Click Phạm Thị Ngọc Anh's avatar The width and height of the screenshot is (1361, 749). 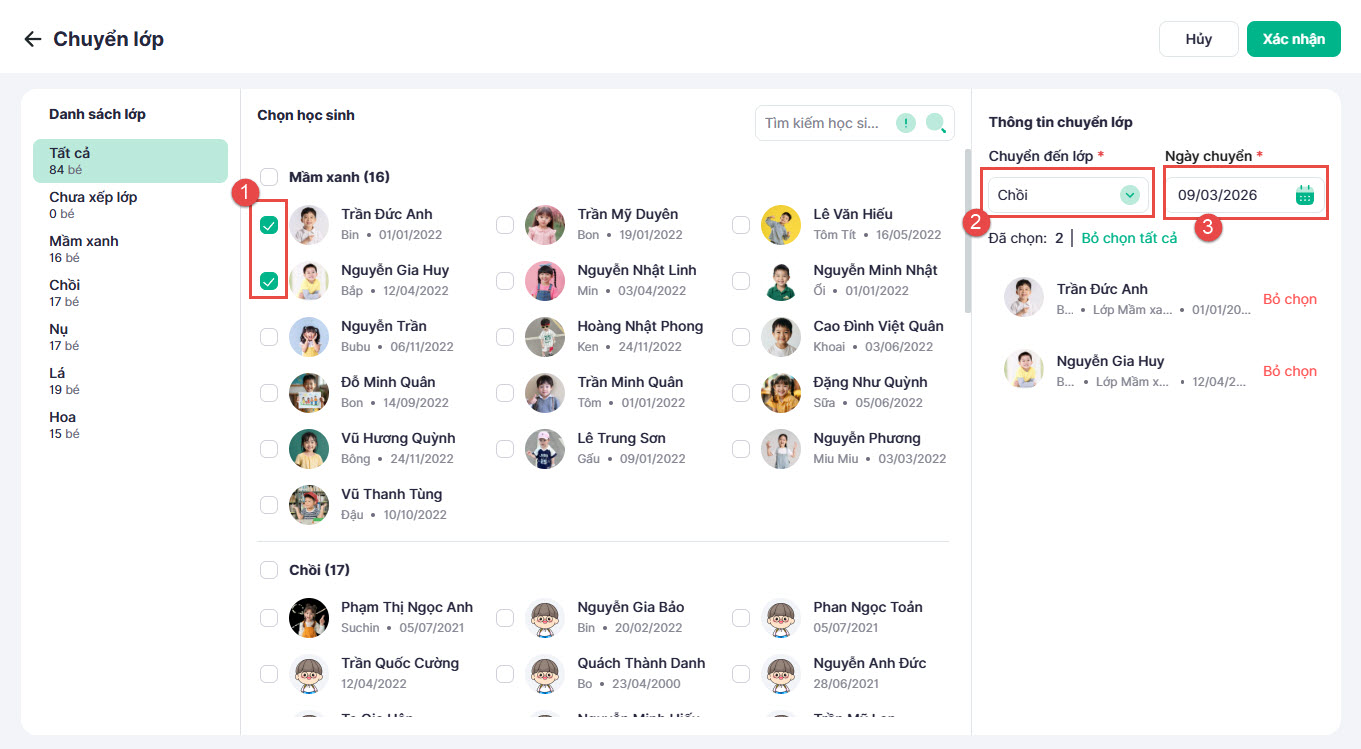309,618
